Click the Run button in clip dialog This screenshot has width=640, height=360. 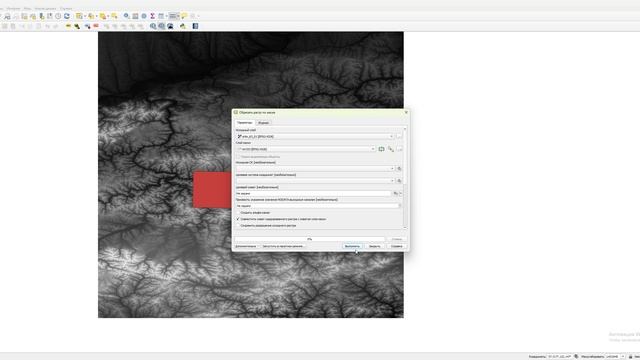352,246
